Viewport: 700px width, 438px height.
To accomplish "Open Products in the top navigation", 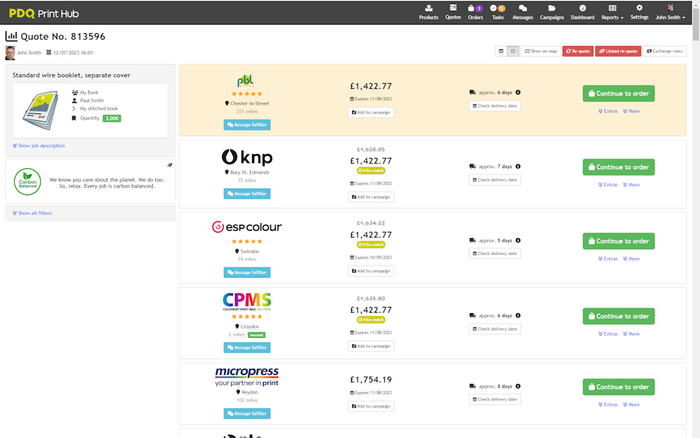I will pyautogui.click(x=428, y=12).
